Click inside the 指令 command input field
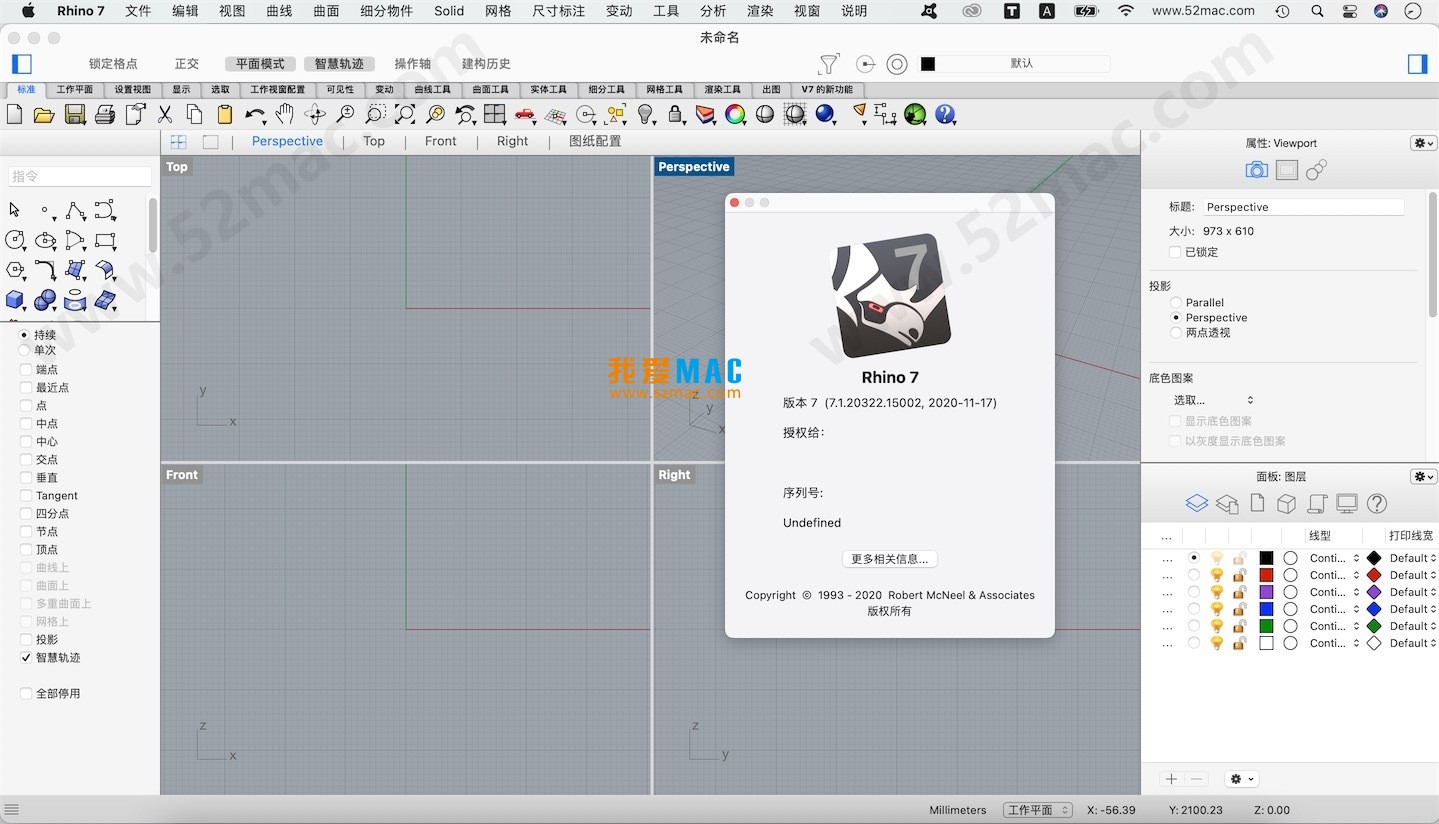This screenshot has width=1439, height=824. tap(80, 176)
